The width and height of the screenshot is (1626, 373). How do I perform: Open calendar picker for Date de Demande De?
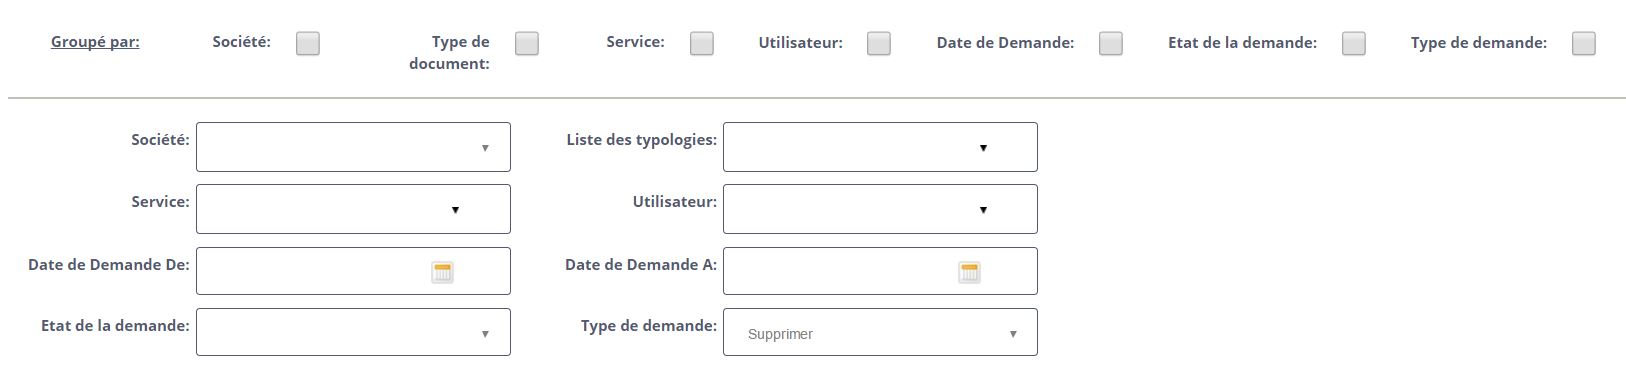pos(442,272)
